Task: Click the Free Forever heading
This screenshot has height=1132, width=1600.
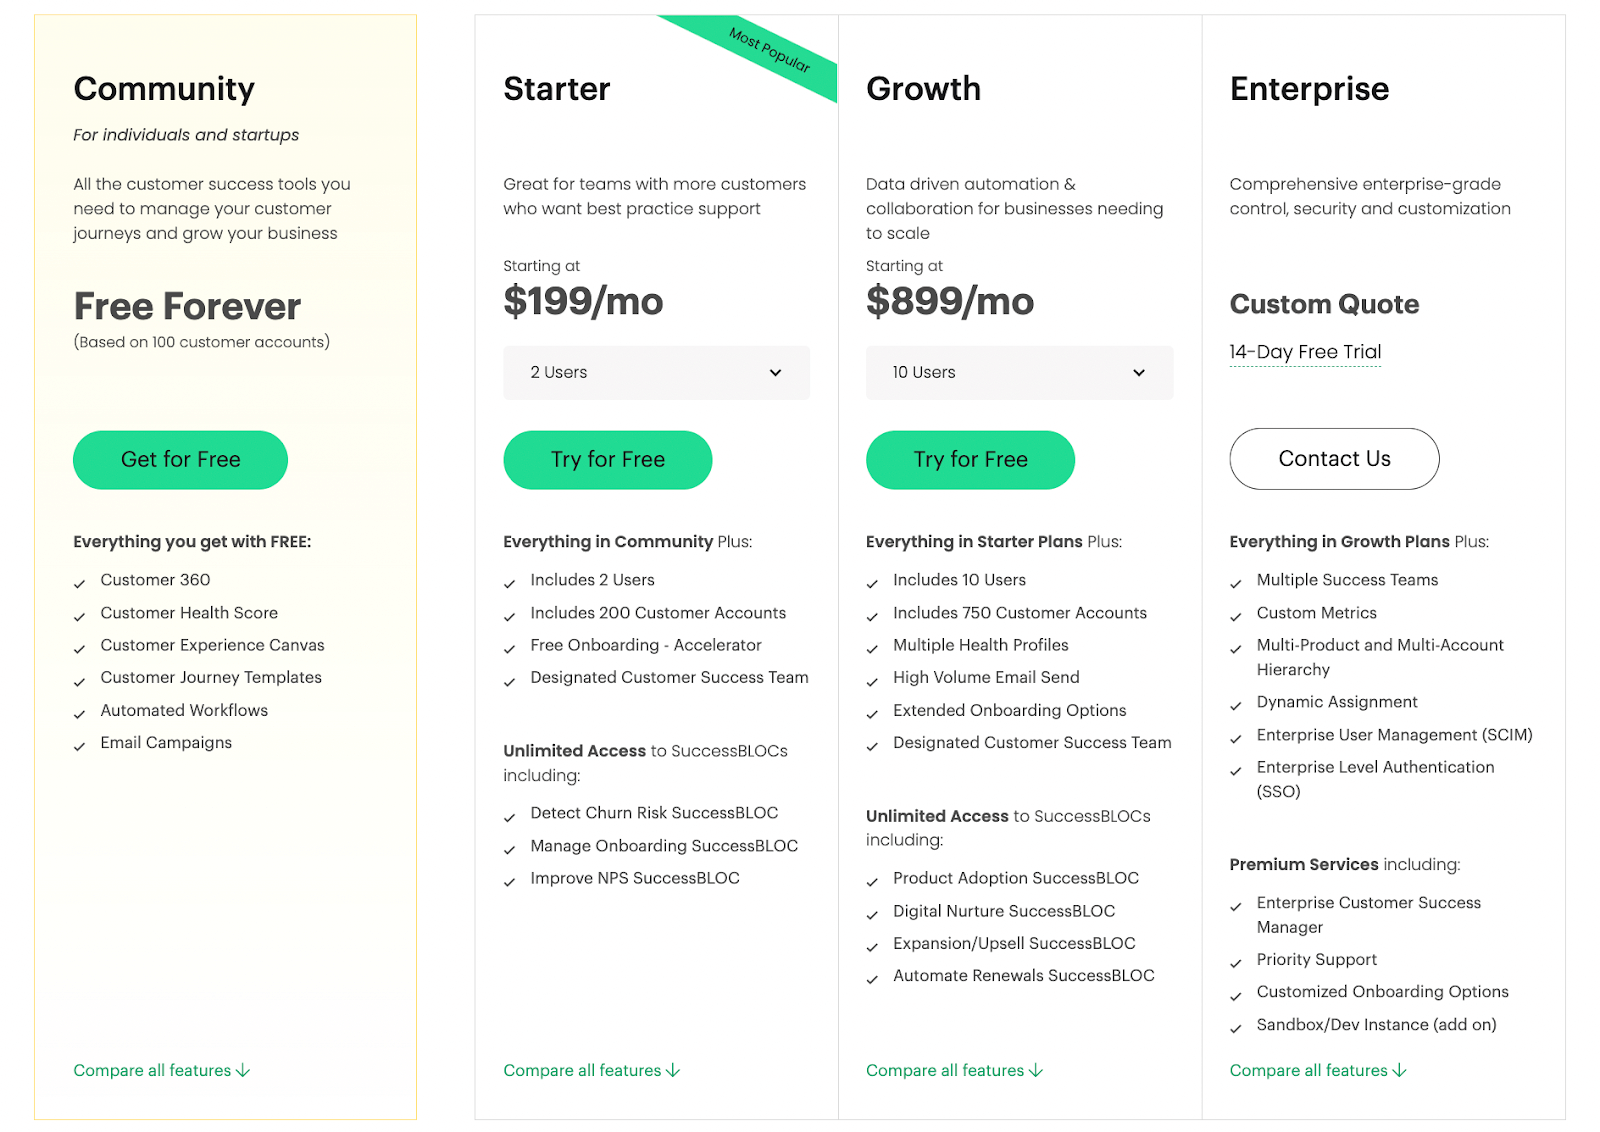Action: (x=187, y=306)
